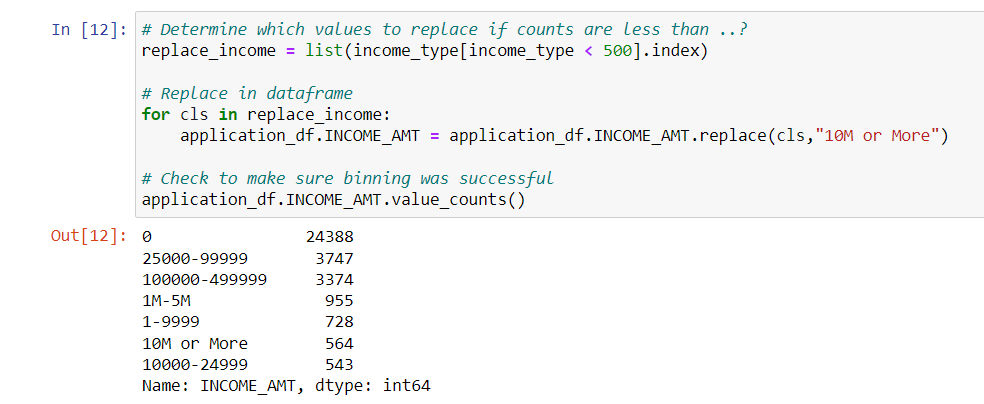
Task: Click the output row label 25000-99999
Action: click(x=195, y=258)
